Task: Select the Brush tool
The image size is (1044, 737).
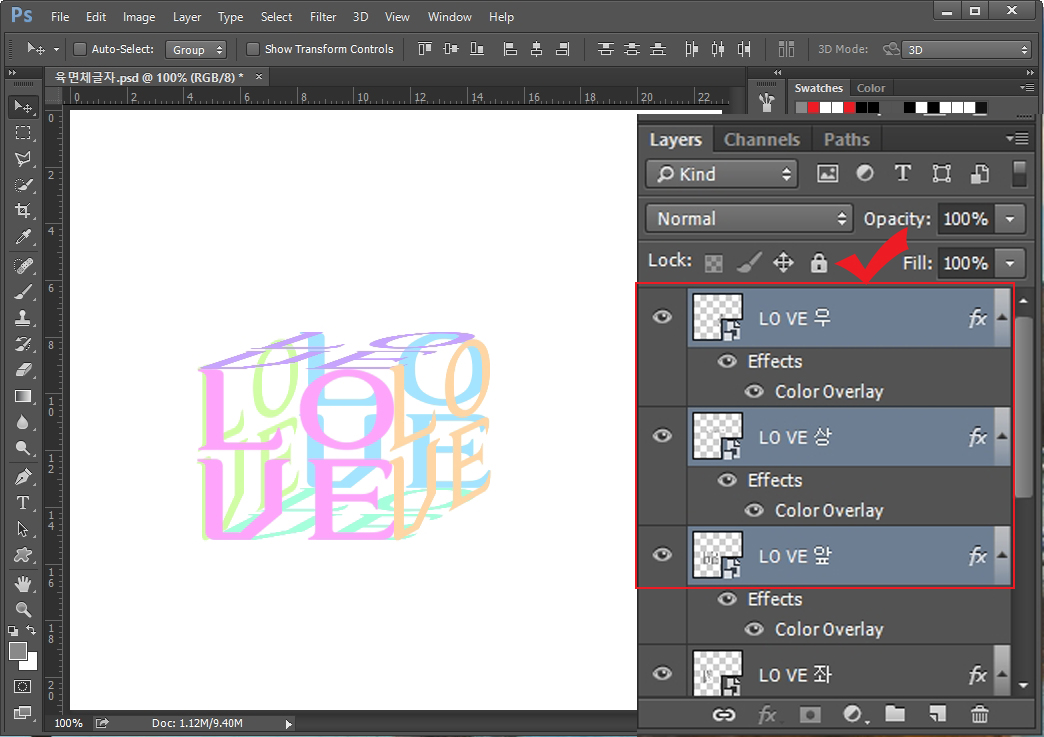Action: pyautogui.click(x=23, y=292)
